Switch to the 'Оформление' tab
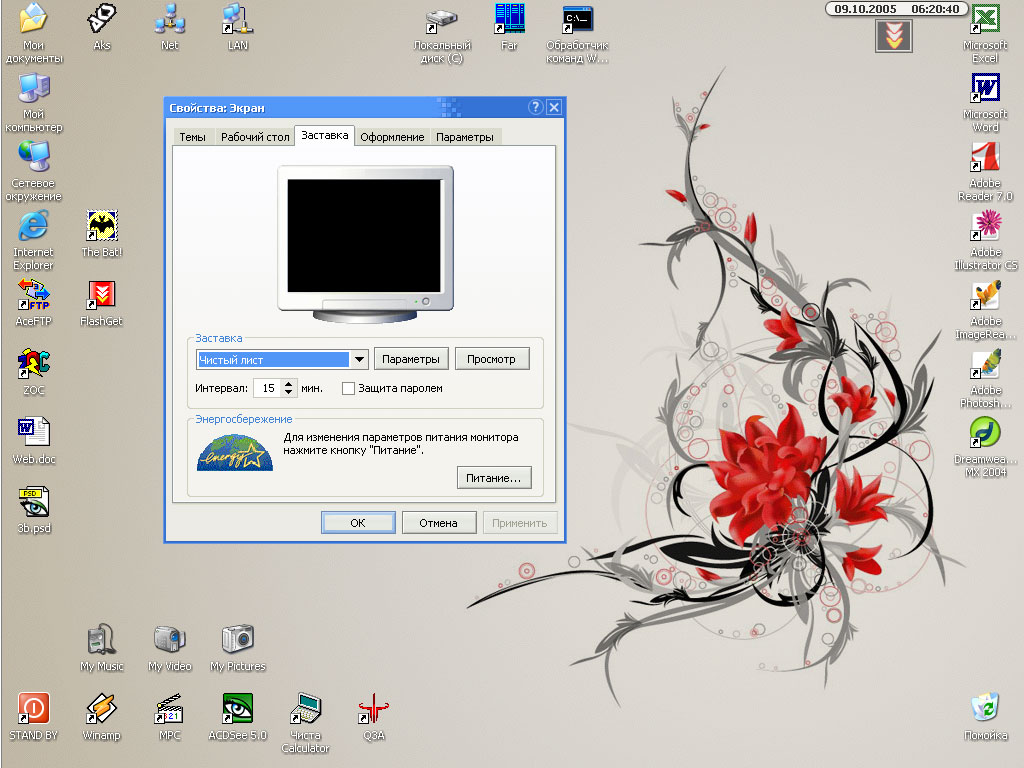 coord(393,137)
